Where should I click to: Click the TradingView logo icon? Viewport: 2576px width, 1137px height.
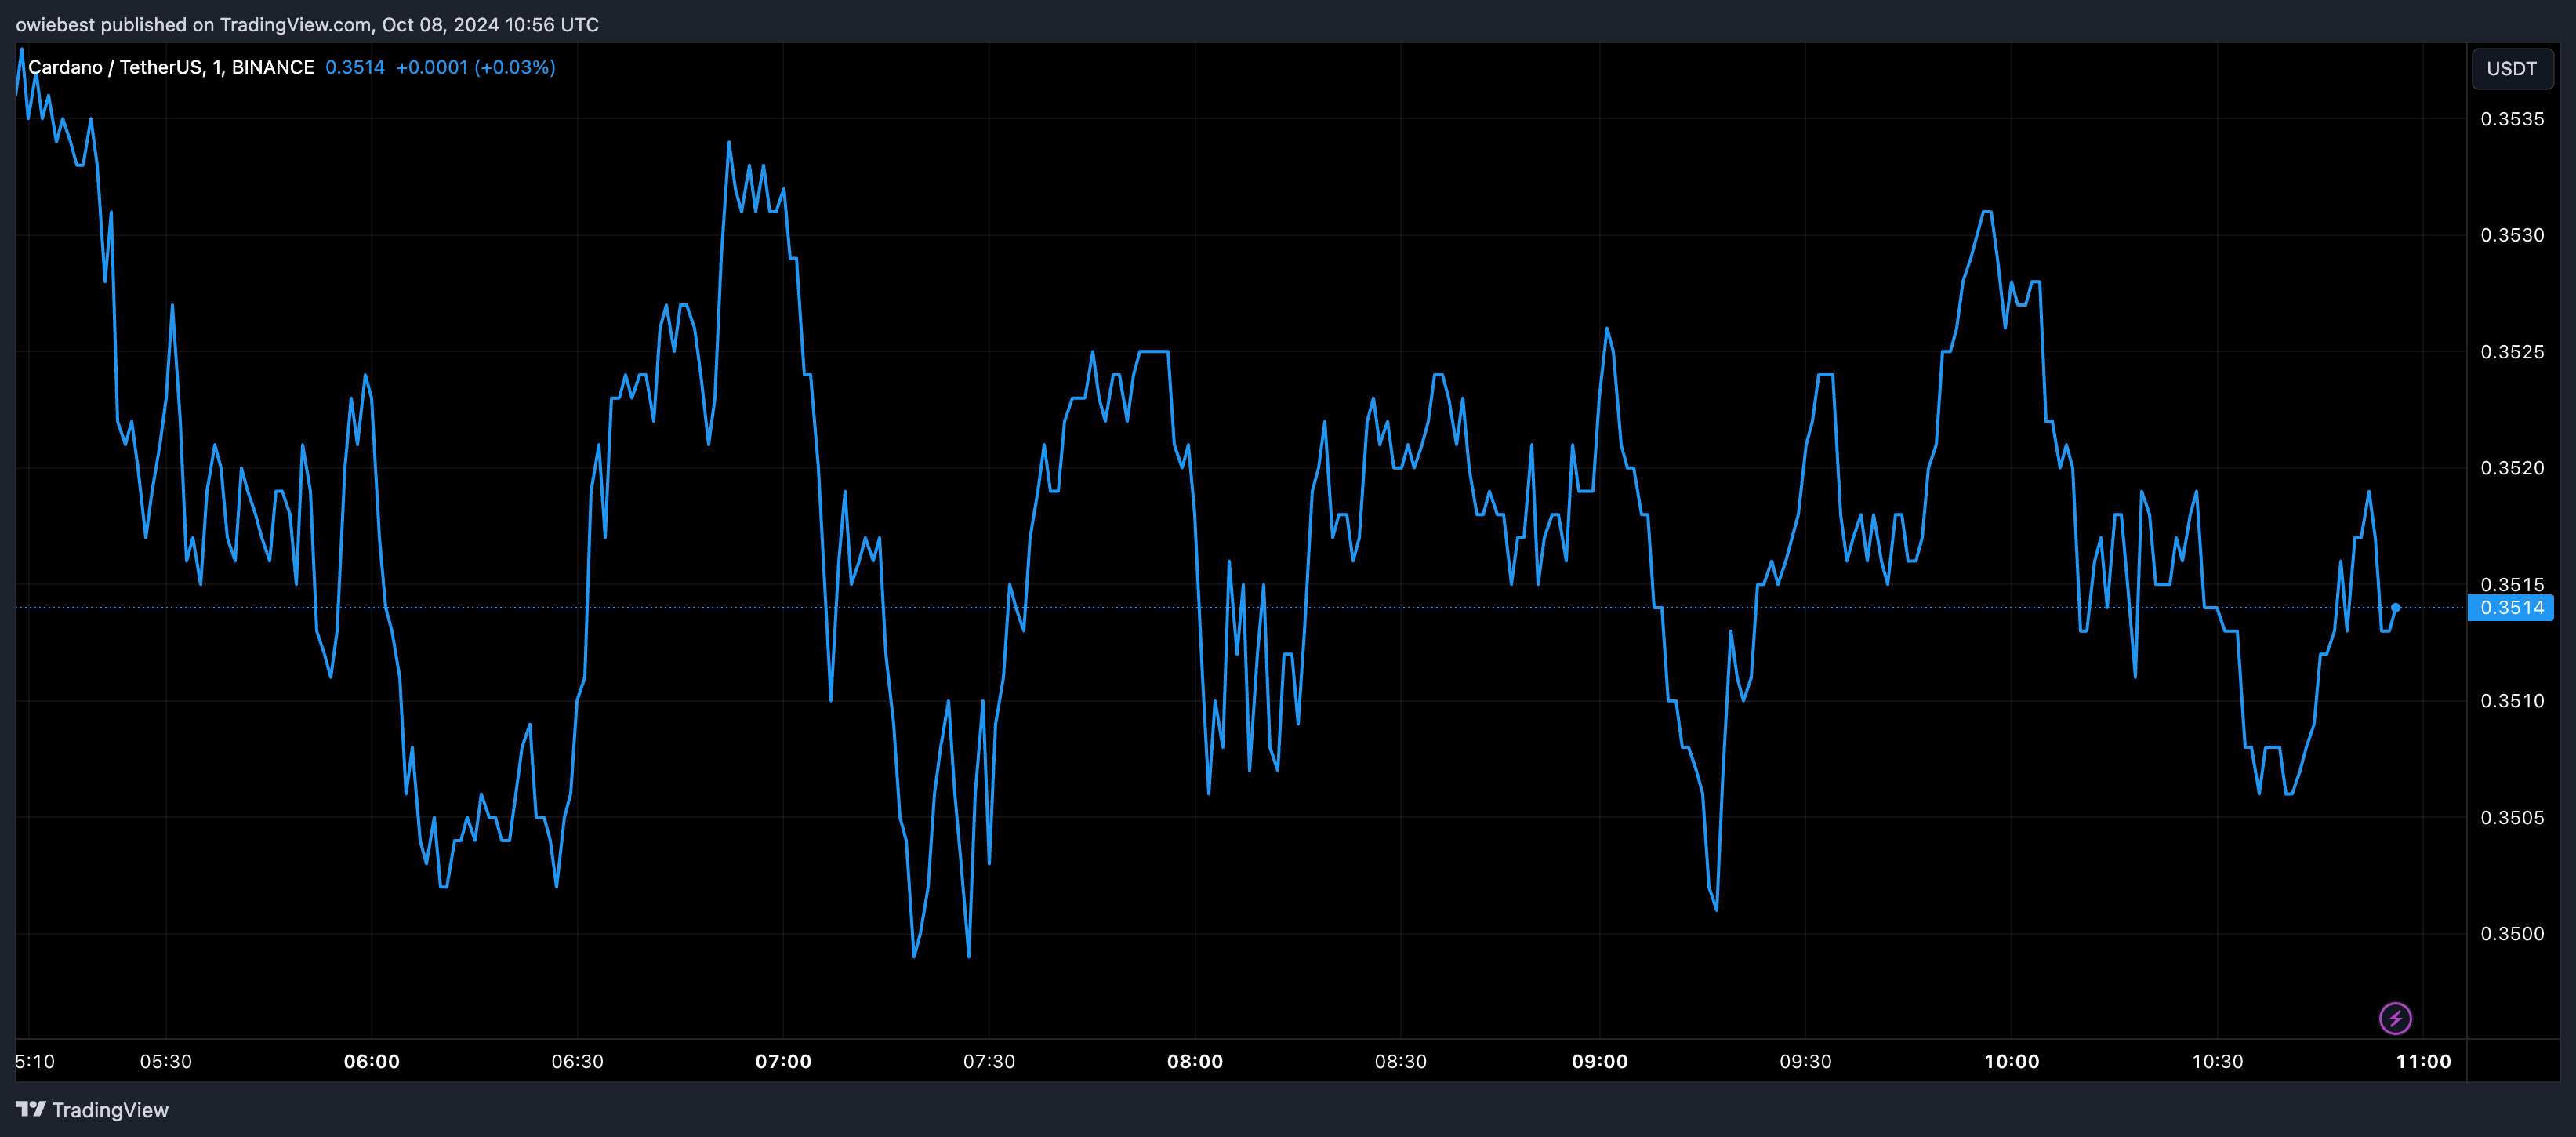point(30,1109)
